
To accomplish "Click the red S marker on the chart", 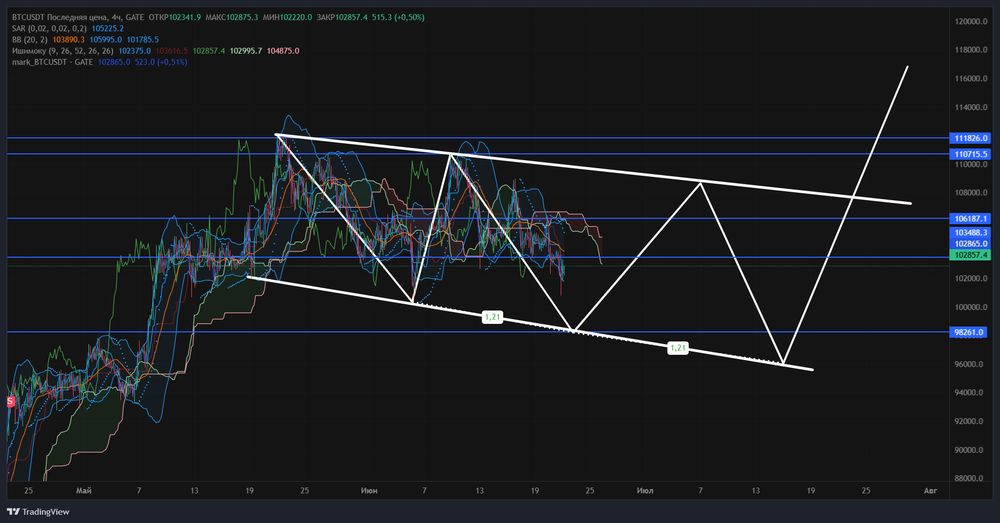I will pos(10,402).
